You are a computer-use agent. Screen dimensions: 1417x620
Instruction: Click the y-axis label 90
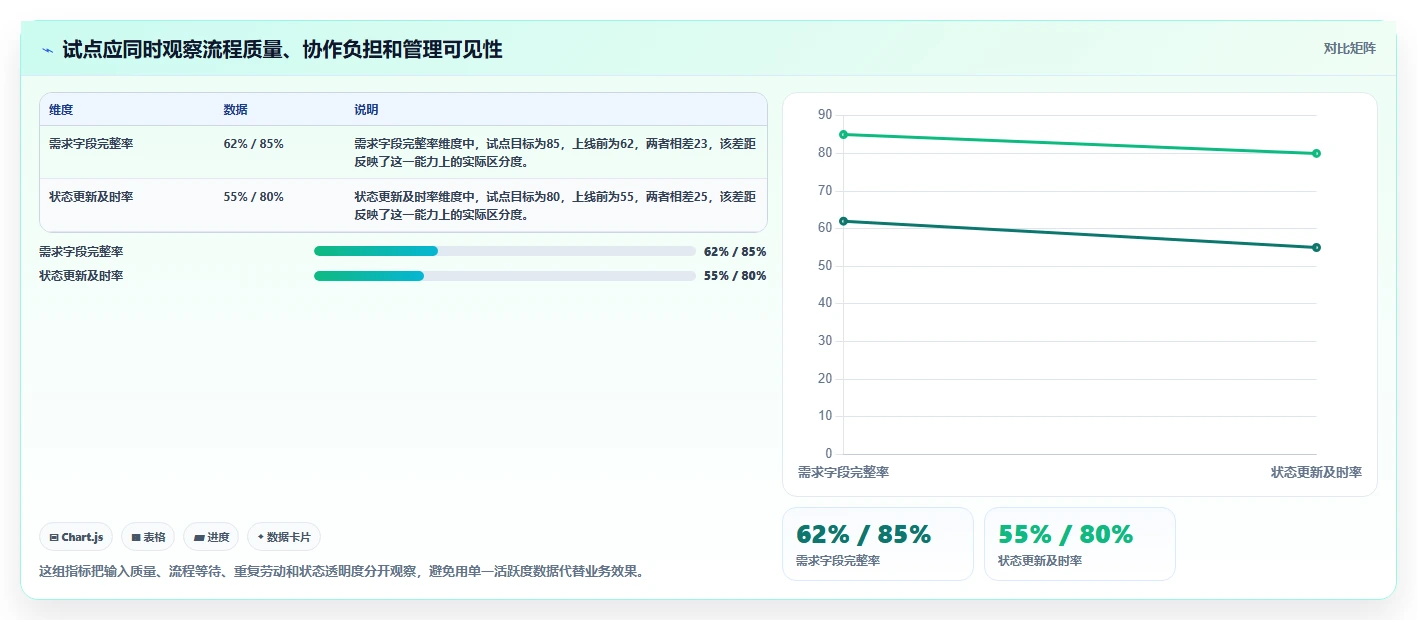(825, 115)
